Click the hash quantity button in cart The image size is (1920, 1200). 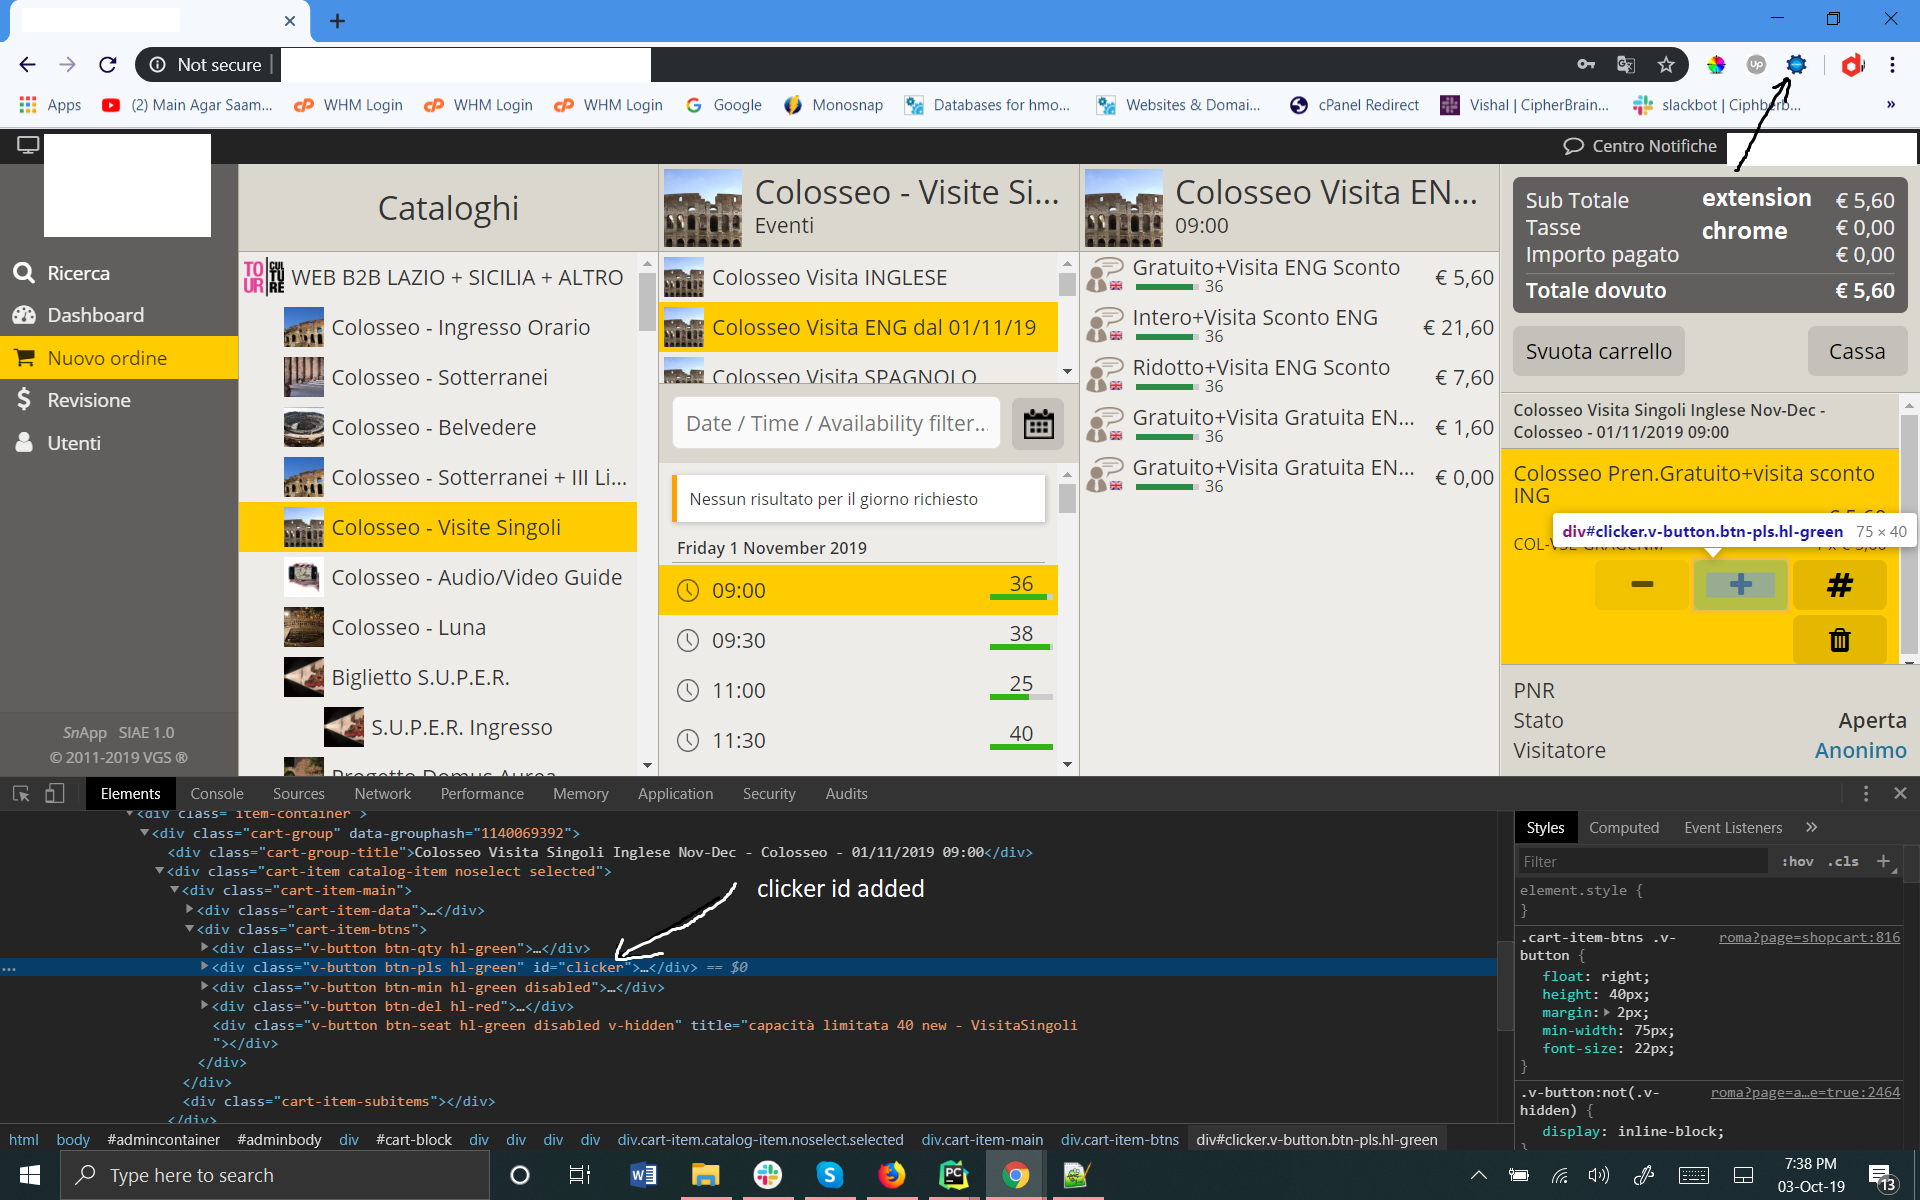pos(1839,585)
